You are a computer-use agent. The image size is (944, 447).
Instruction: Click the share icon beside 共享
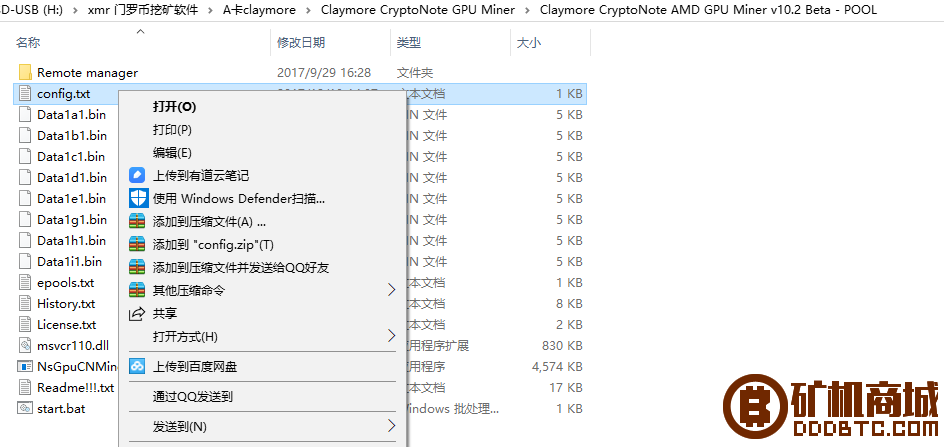pyautogui.click(x=137, y=313)
